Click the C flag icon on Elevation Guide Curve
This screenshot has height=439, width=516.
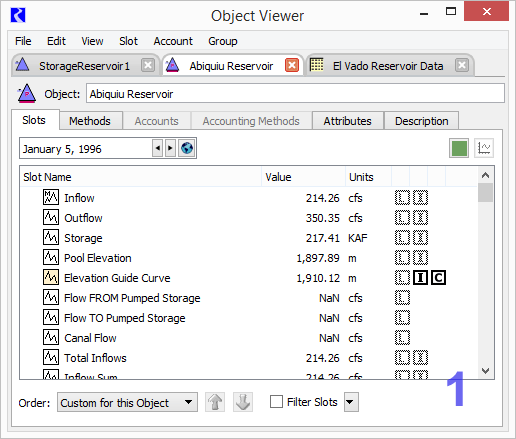pos(438,278)
